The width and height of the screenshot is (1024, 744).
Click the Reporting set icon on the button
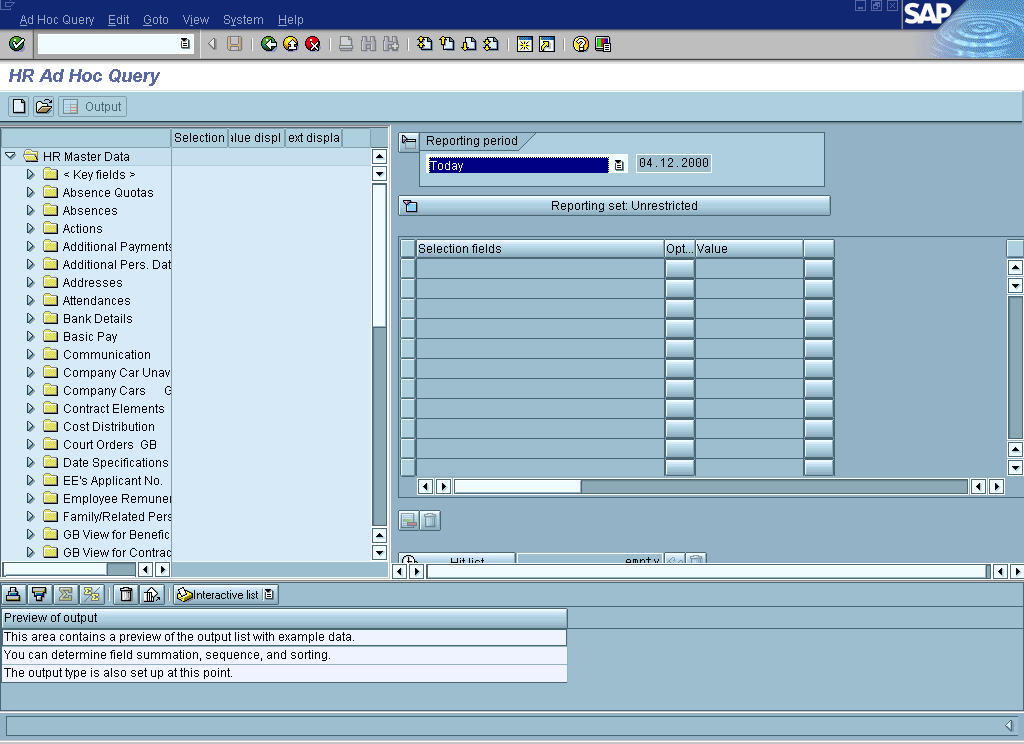click(x=410, y=206)
